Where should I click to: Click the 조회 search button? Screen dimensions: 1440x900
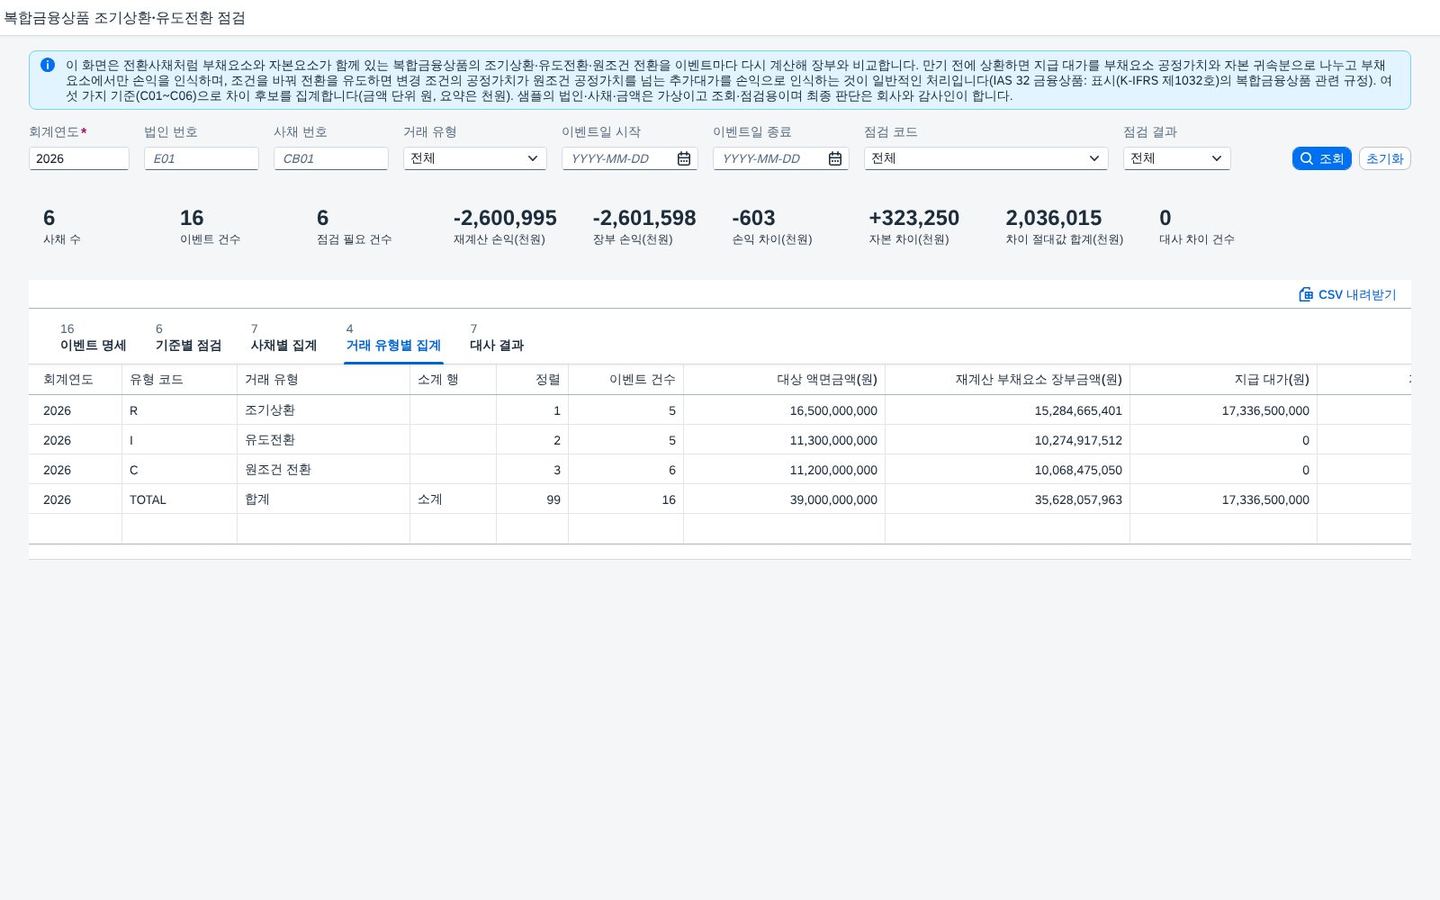pos(1322,159)
